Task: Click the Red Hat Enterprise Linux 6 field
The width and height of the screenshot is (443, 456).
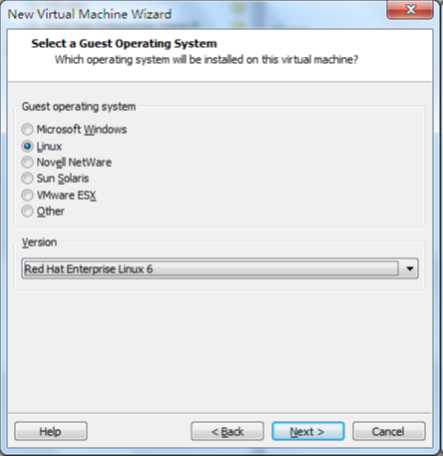Action: (x=220, y=269)
